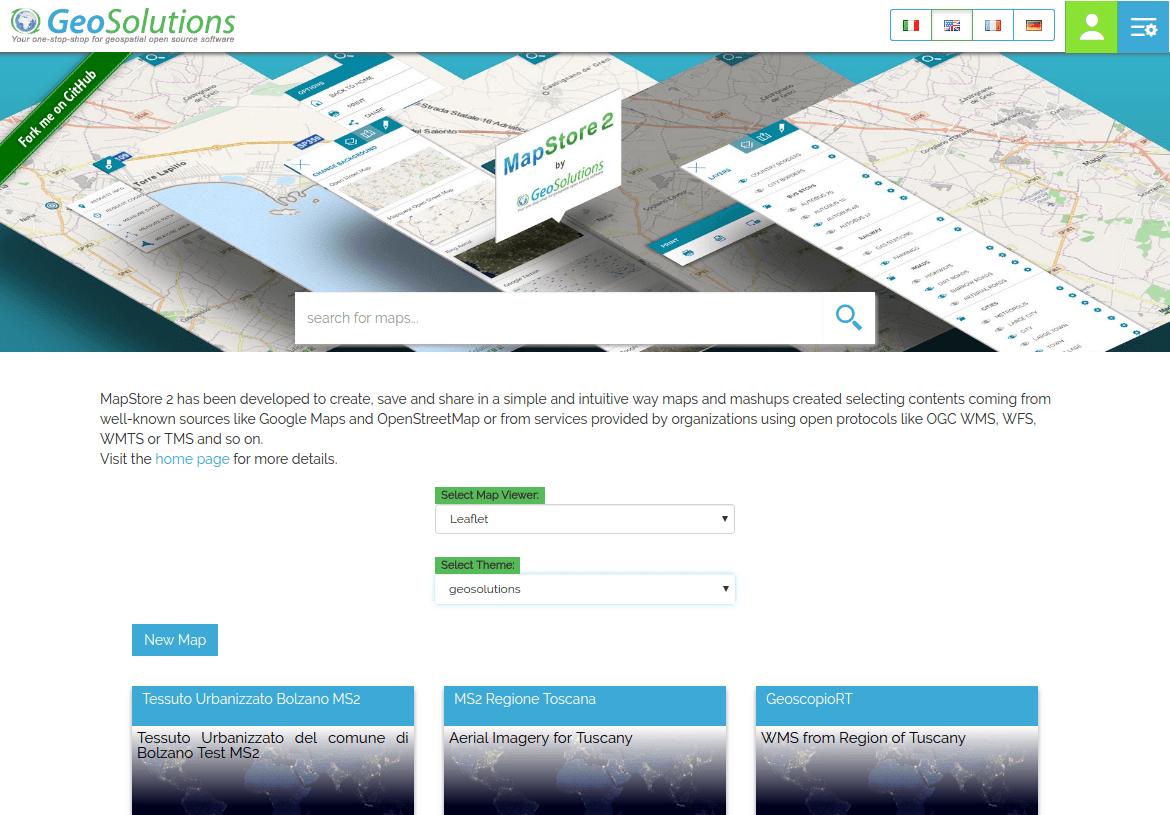This screenshot has width=1170, height=815.
Task: Open the MS2 Regione Toscana map card
Action: click(x=585, y=700)
